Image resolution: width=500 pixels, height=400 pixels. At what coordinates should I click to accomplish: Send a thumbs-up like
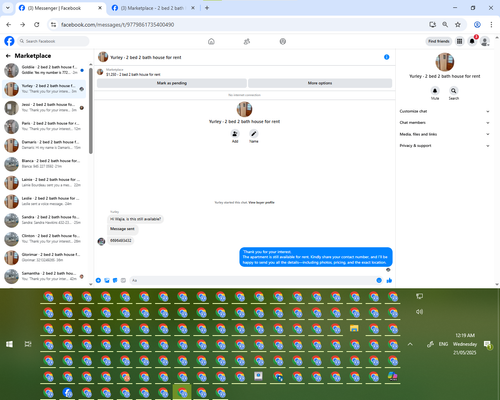[x=389, y=280]
